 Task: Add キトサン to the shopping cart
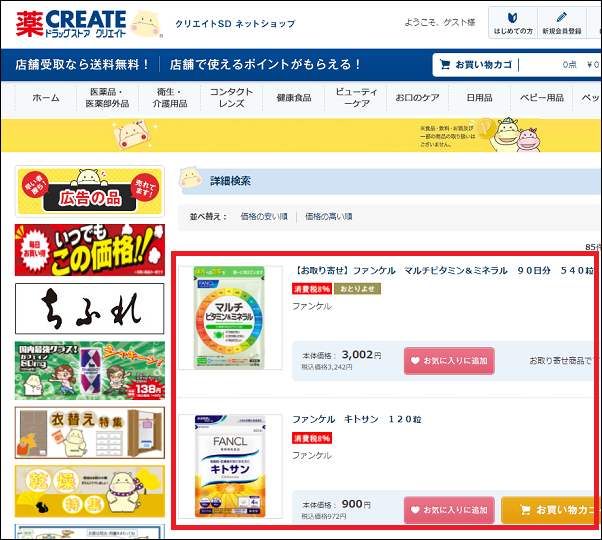coord(551,510)
